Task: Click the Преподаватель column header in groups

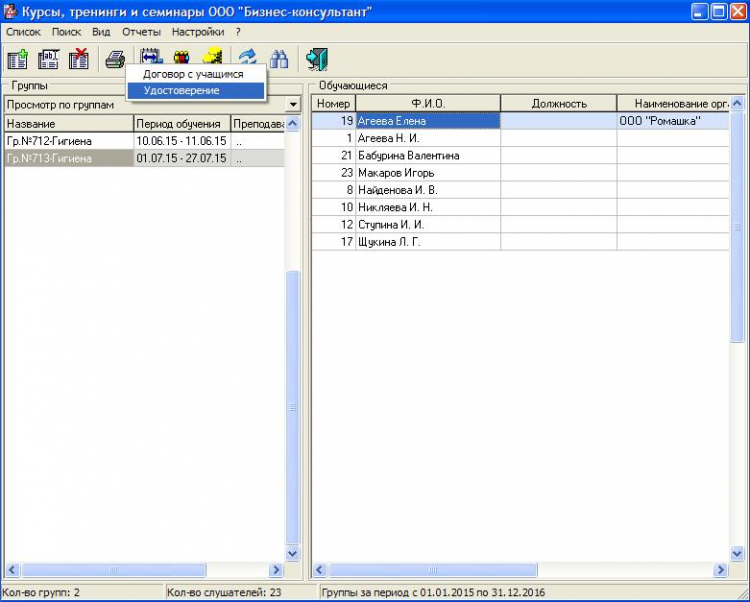Action: 257,124
